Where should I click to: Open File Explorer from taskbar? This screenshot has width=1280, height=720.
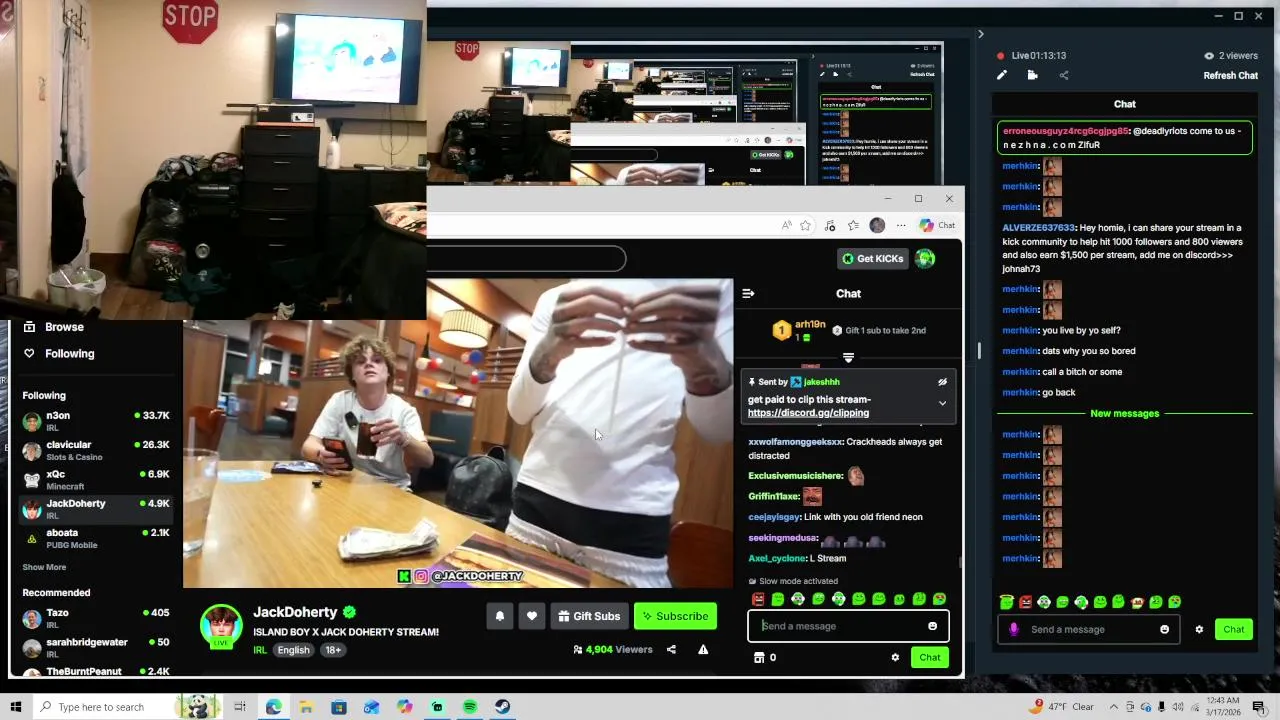click(x=306, y=707)
